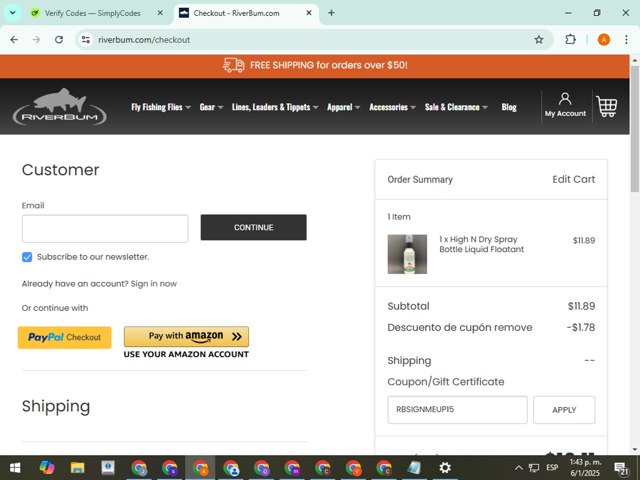Expand the Gear menu
Screen dimensions: 640x480
[211, 107]
